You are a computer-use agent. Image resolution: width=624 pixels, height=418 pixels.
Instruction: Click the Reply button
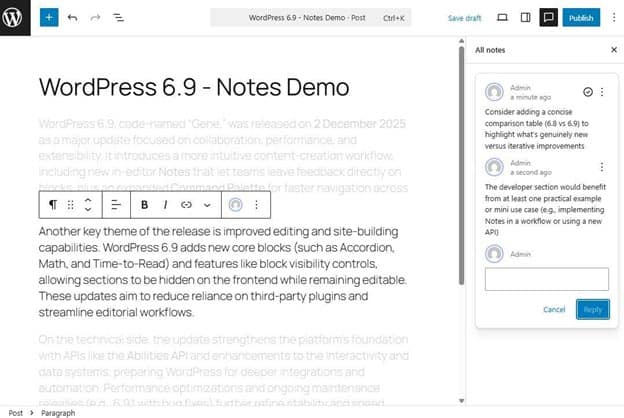(593, 309)
